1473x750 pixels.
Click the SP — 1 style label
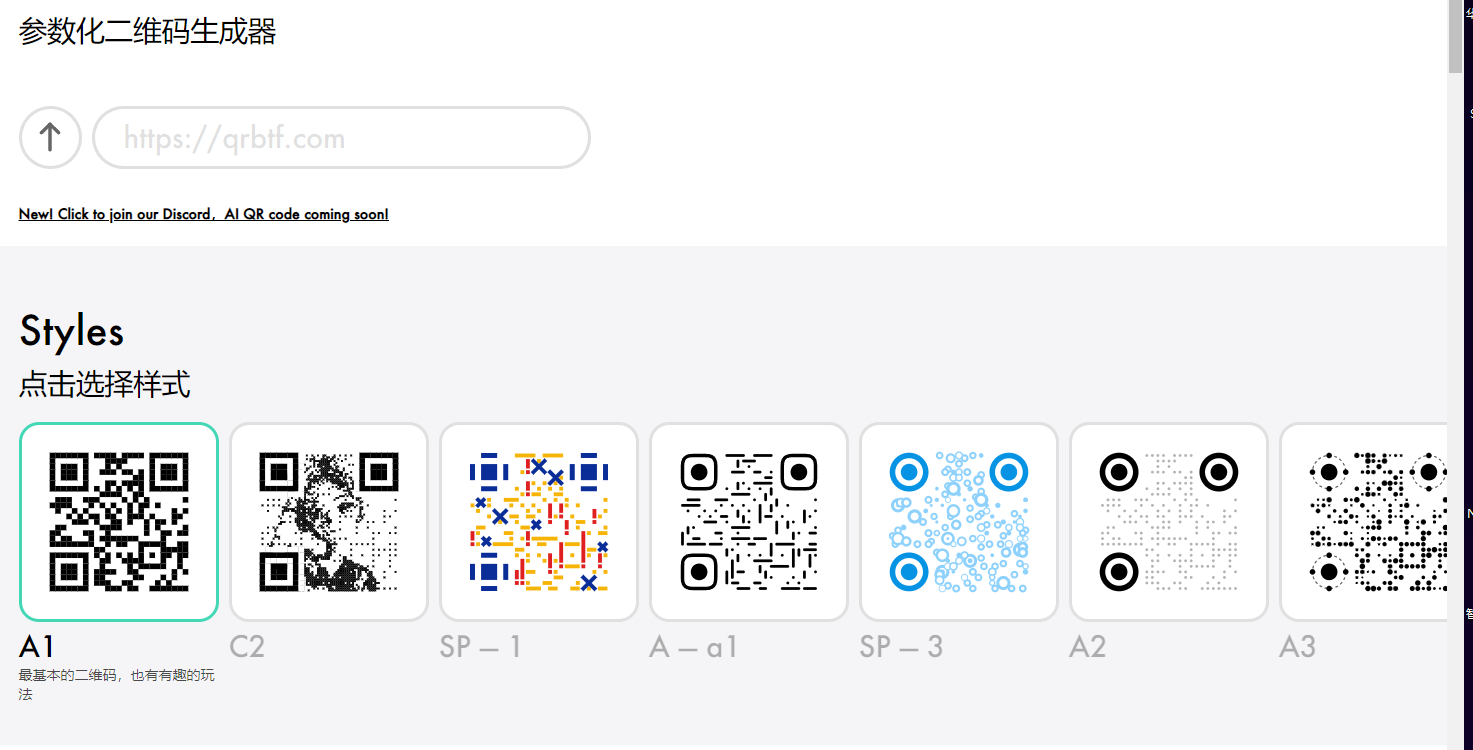click(481, 647)
